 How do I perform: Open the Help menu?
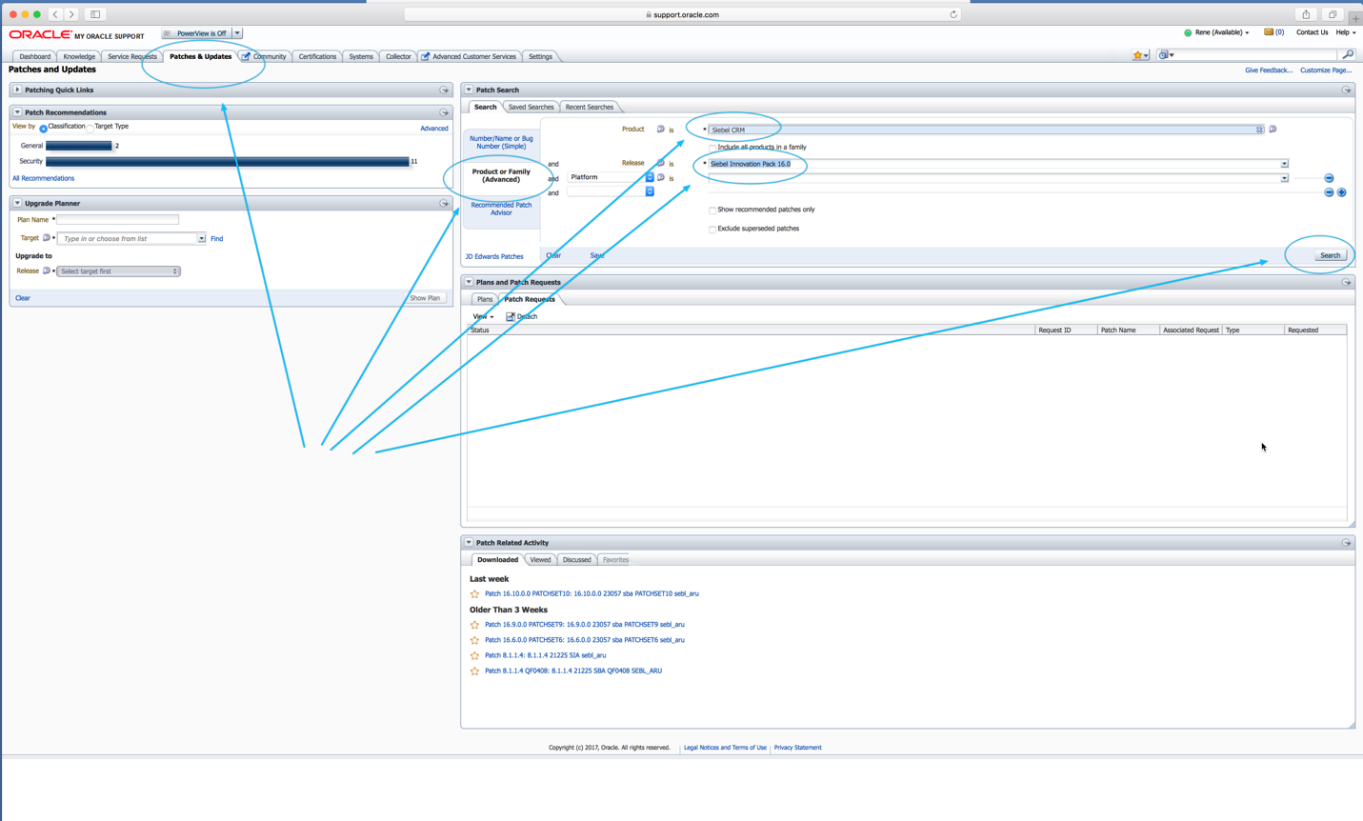pyautogui.click(x=1345, y=32)
